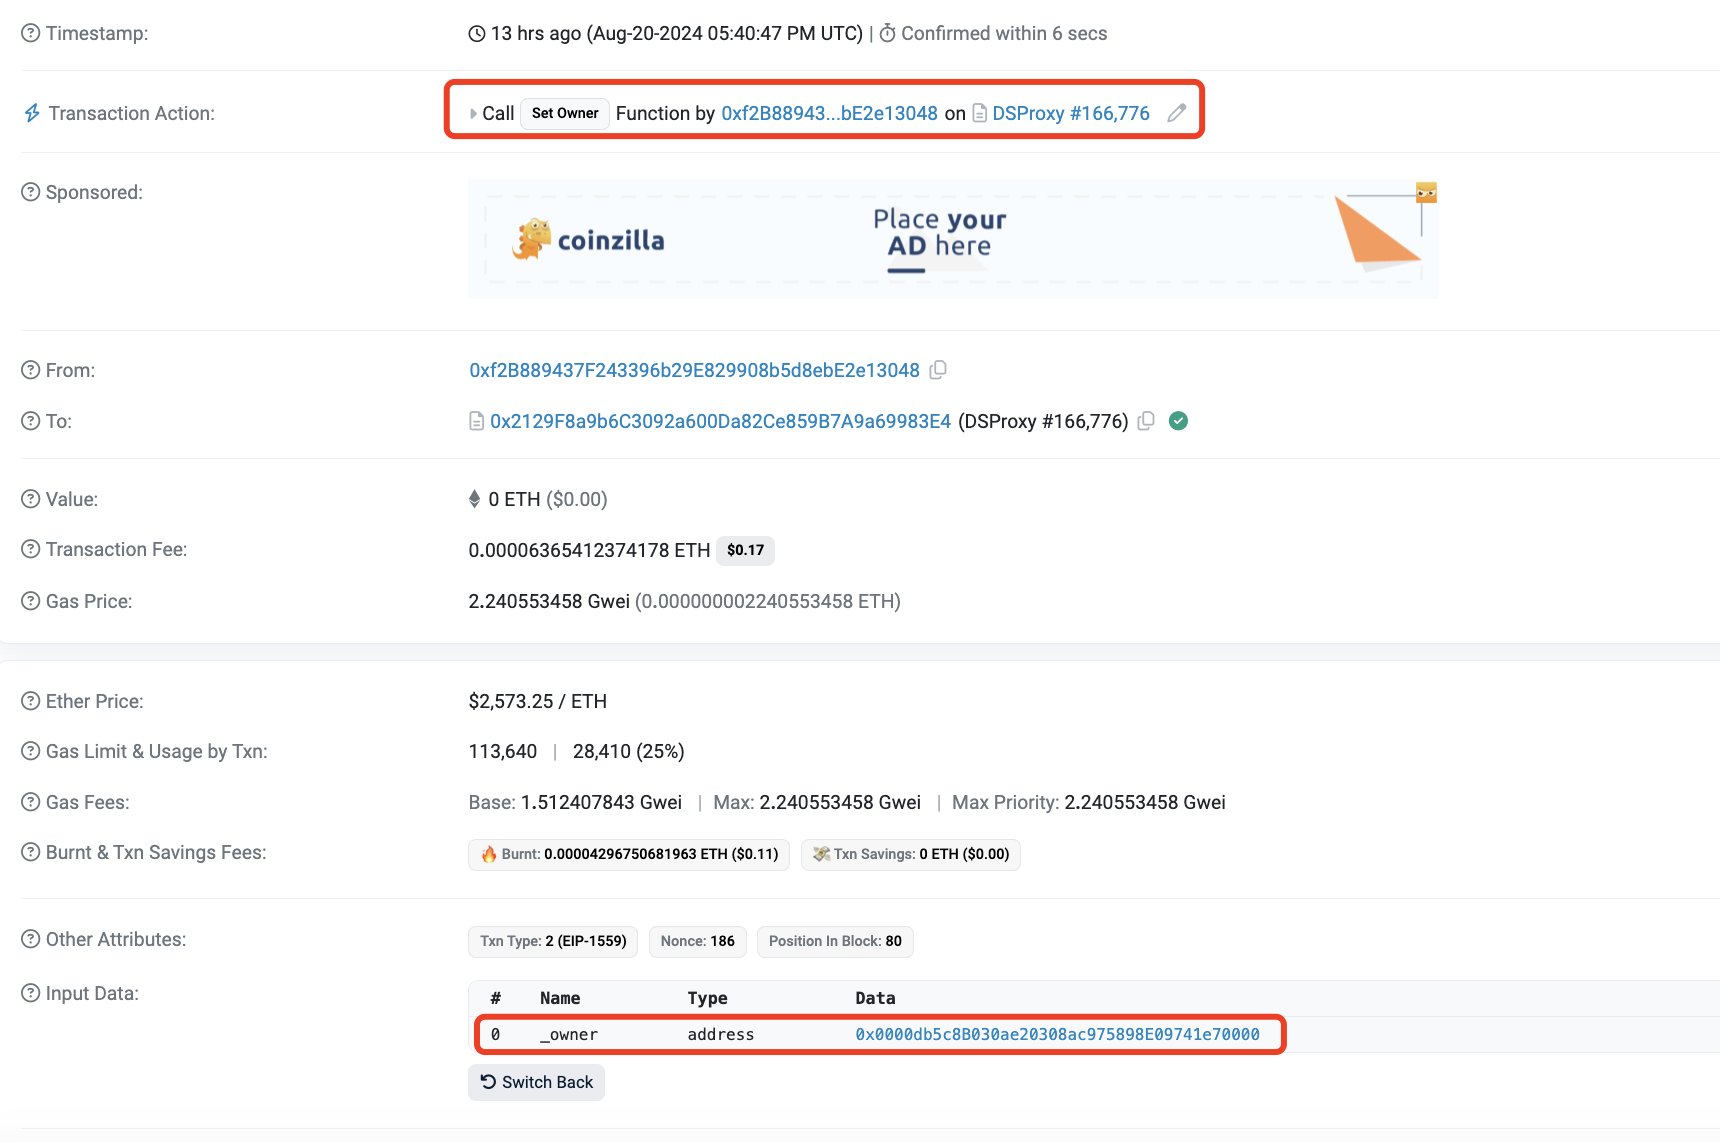Image resolution: width=1720 pixels, height=1142 pixels.
Task: Click the help icon next to Burnt & Txn Savings Fees
Action: (31, 852)
